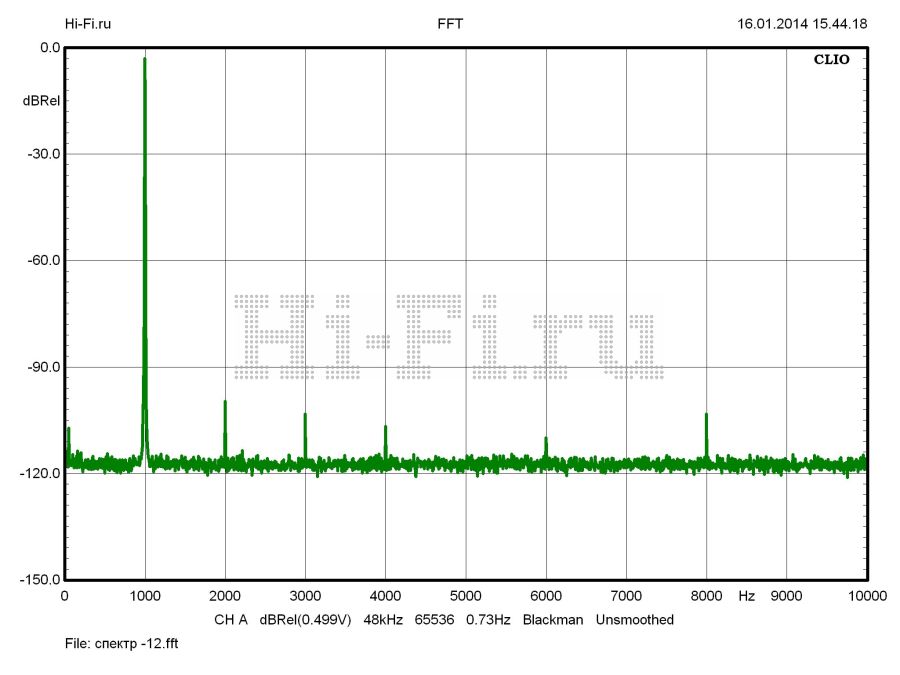Click the 48kHz sample rate text

tap(382, 620)
